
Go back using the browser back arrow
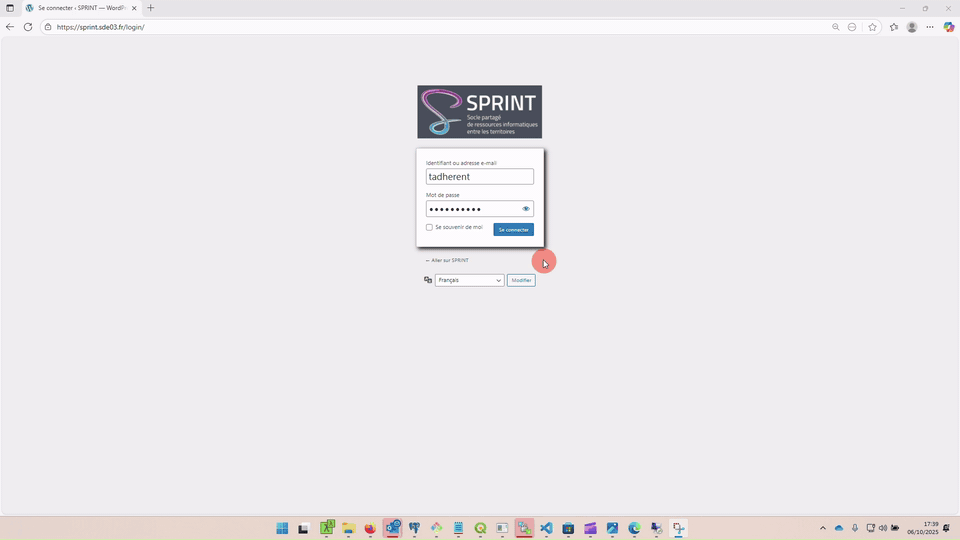point(10,27)
